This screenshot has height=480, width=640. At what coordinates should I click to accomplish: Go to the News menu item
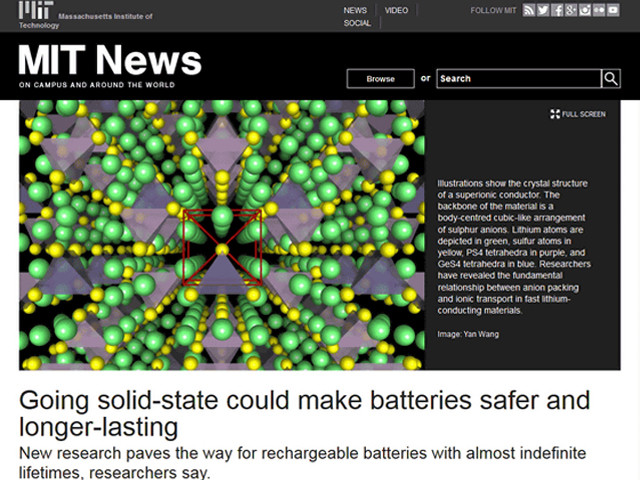click(x=355, y=10)
